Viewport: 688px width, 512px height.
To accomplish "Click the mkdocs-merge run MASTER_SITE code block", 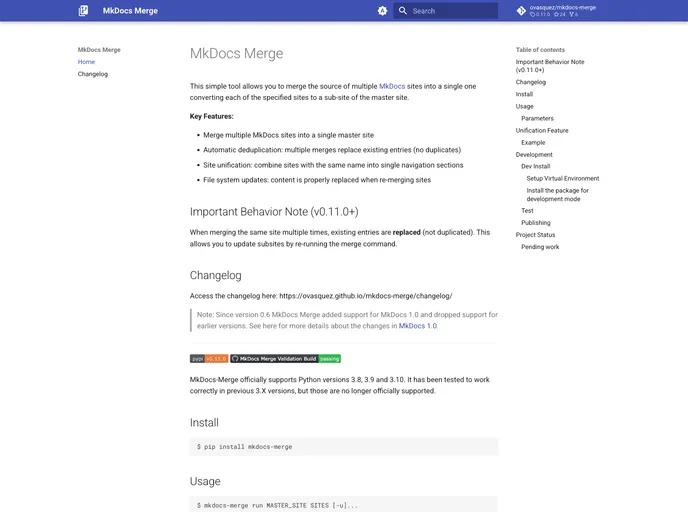I will click(x=344, y=505).
